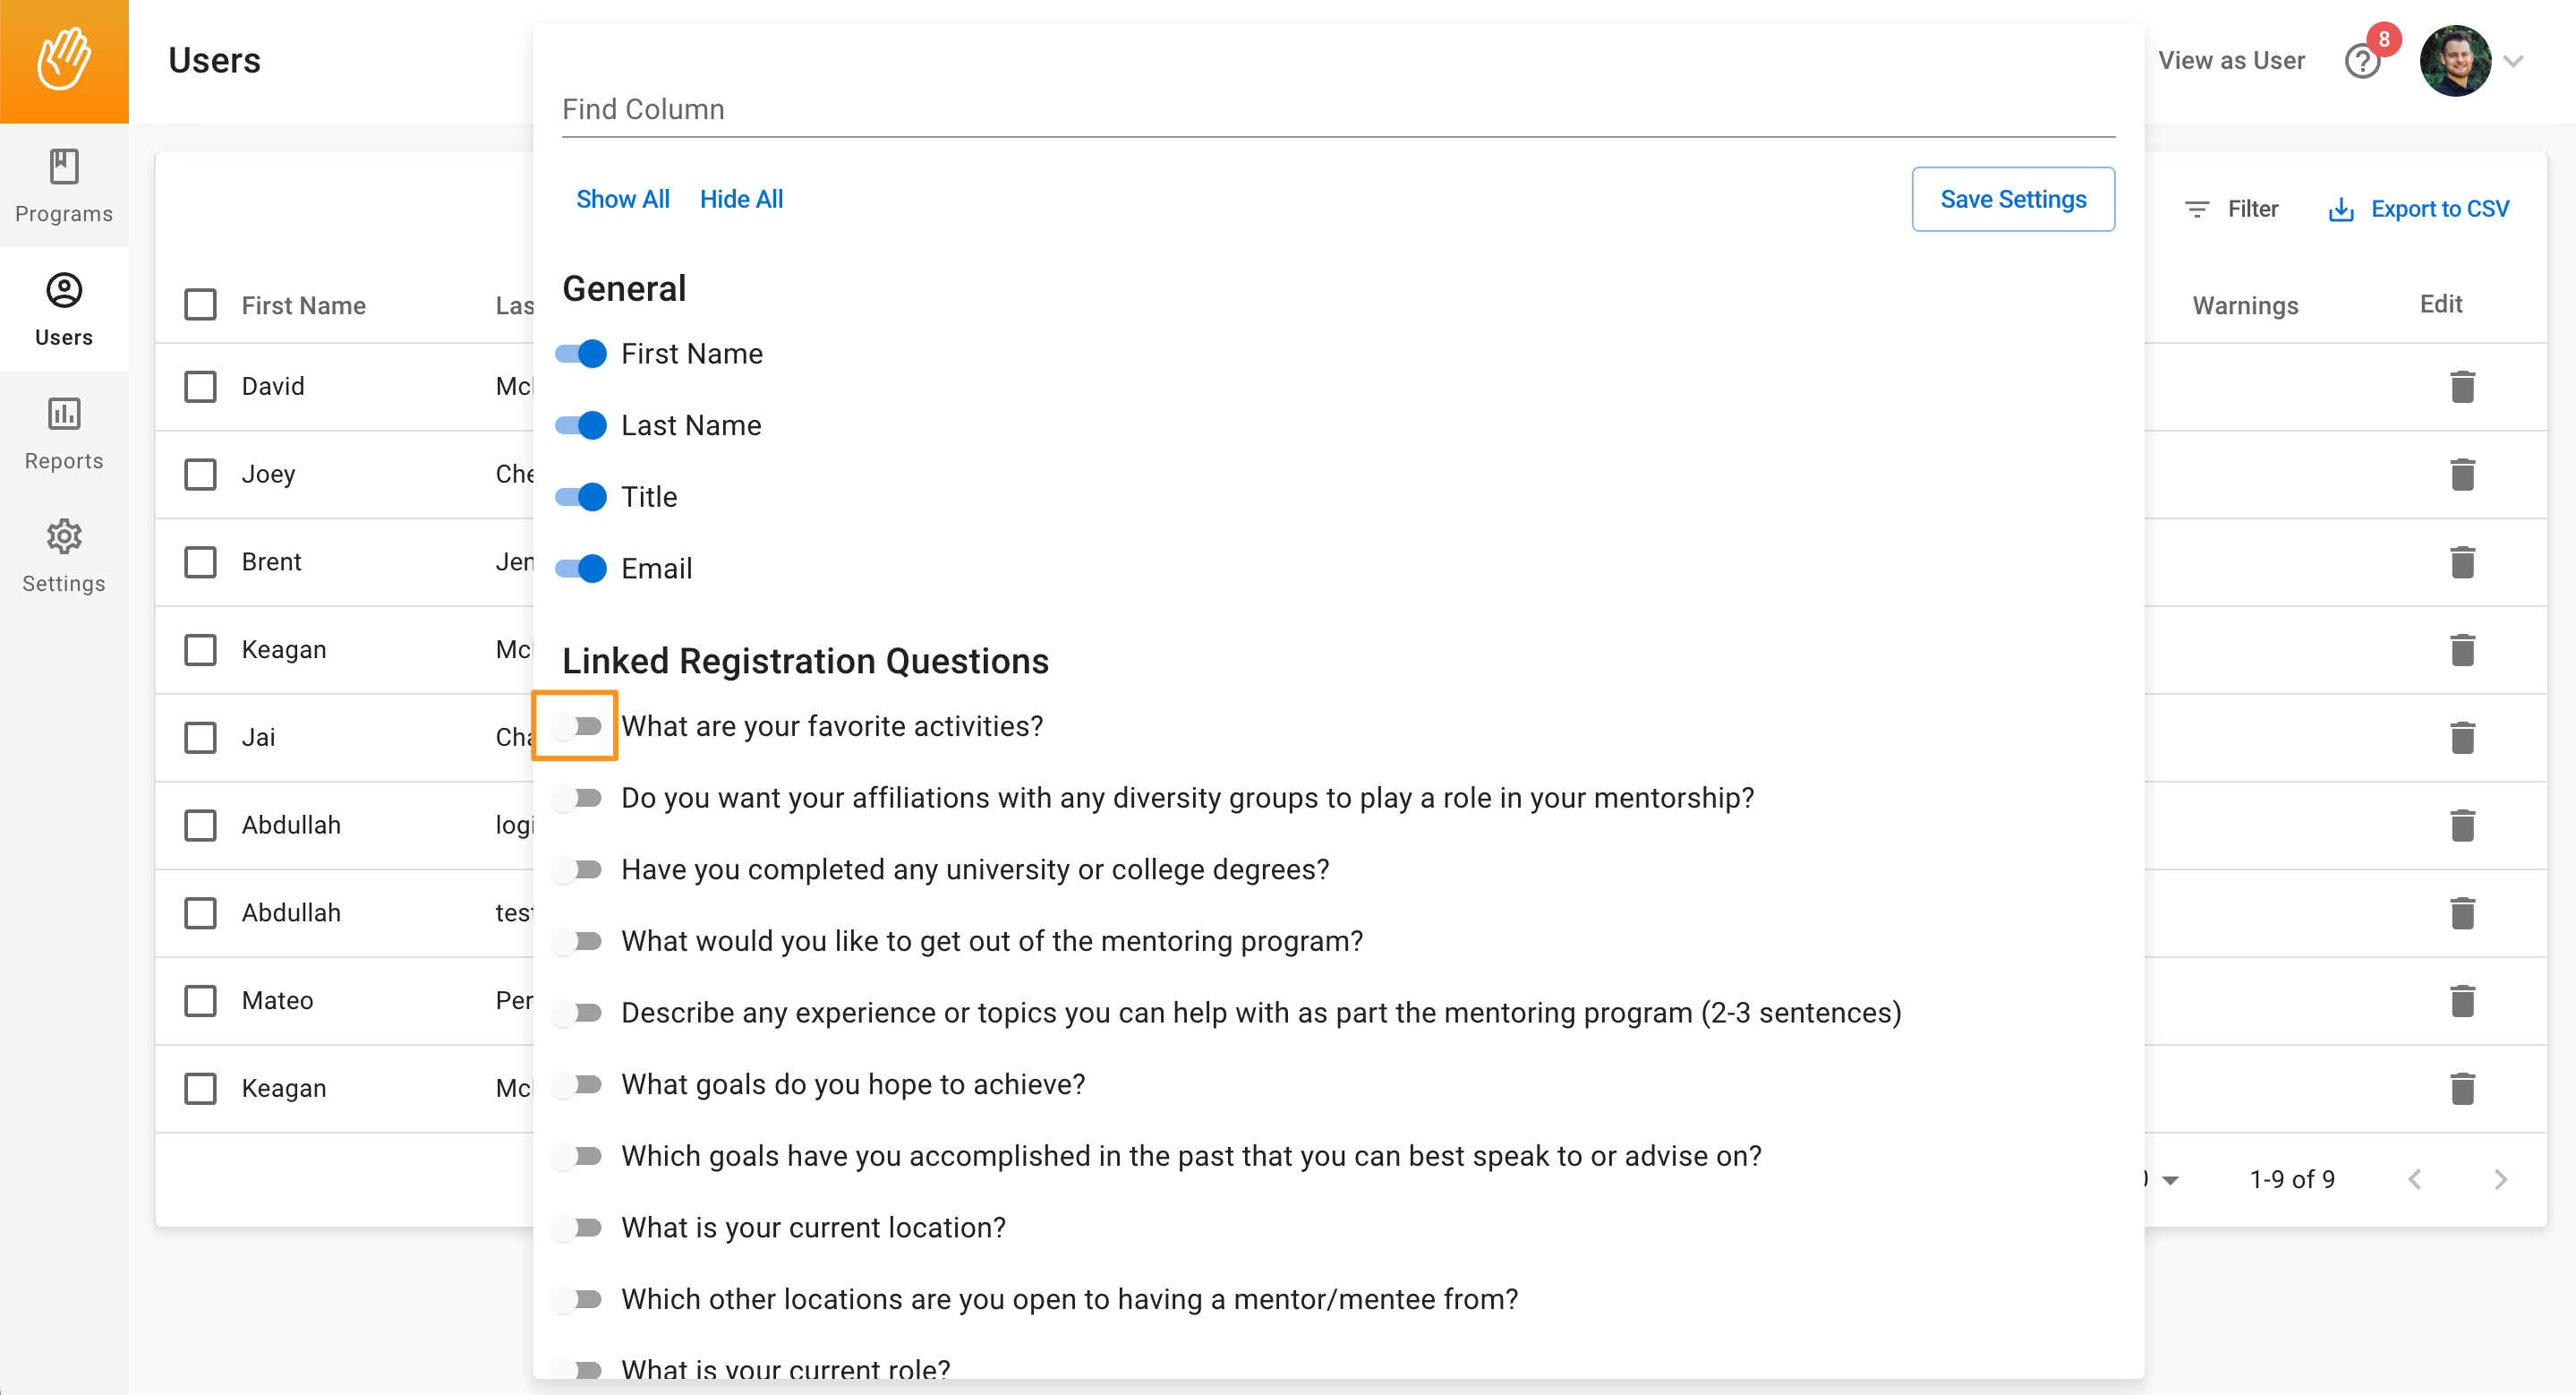This screenshot has width=2576, height=1395.
Task: Focus the Find Column search field
Action: tap(1338, 109)
